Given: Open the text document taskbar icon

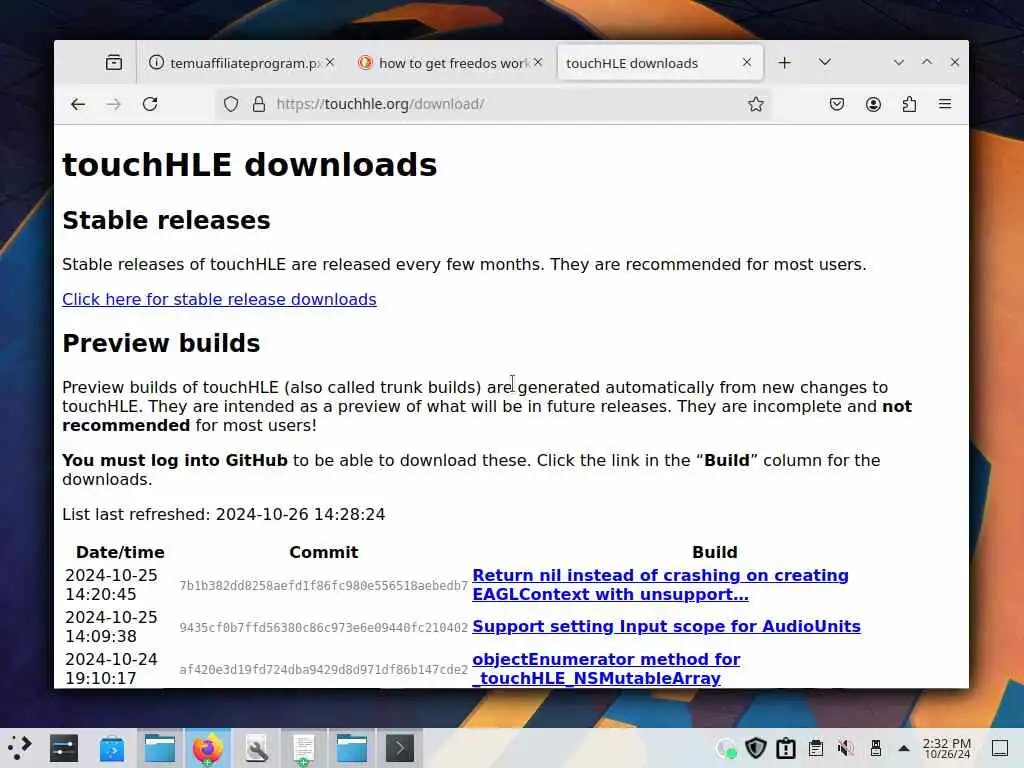Looking at the screenshot, I should pyautogui.click(x=304, y=748).
